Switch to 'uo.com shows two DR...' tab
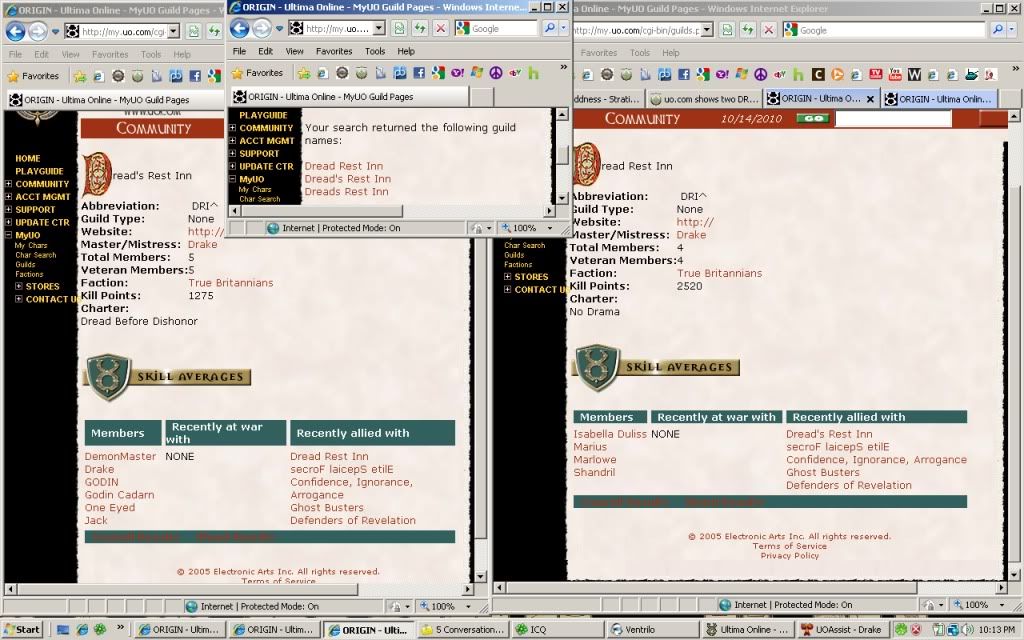Viewport: 1024px width, 640px height. pos(705,99)
